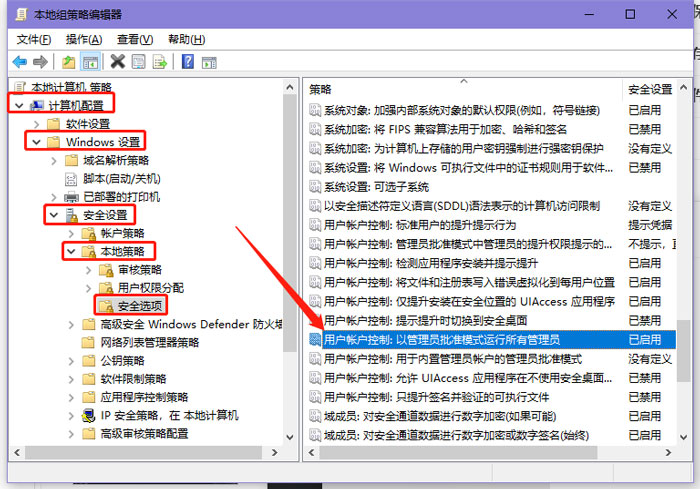The height and width of the screenshot is (489, 700).
Task: Toggle the show/hide console tree icon
Action: click(90, 62)
